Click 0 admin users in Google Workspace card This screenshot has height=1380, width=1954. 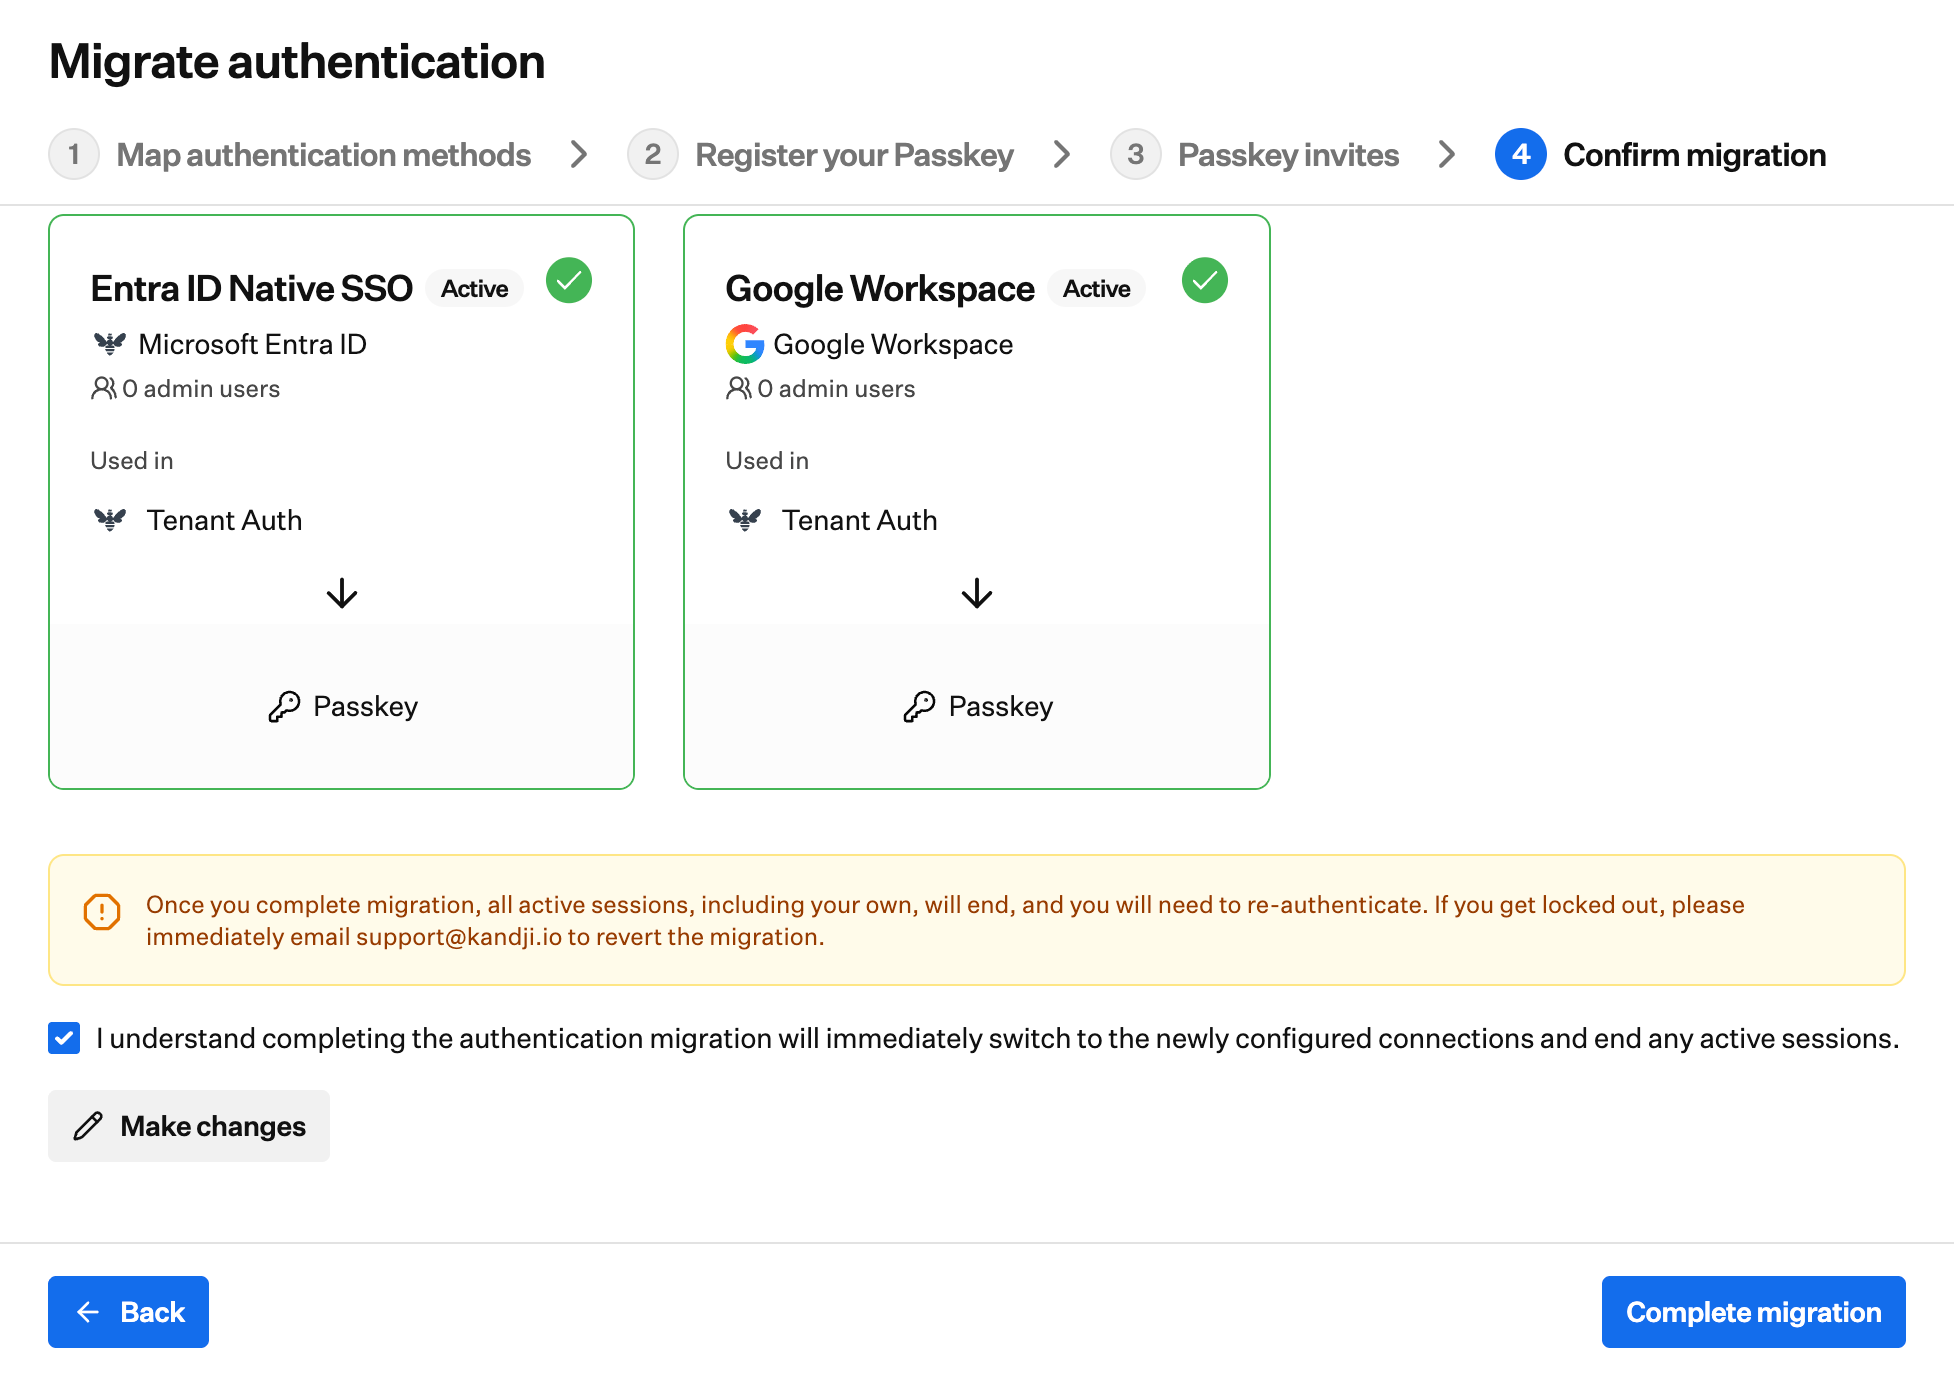(x=836, y=388)
